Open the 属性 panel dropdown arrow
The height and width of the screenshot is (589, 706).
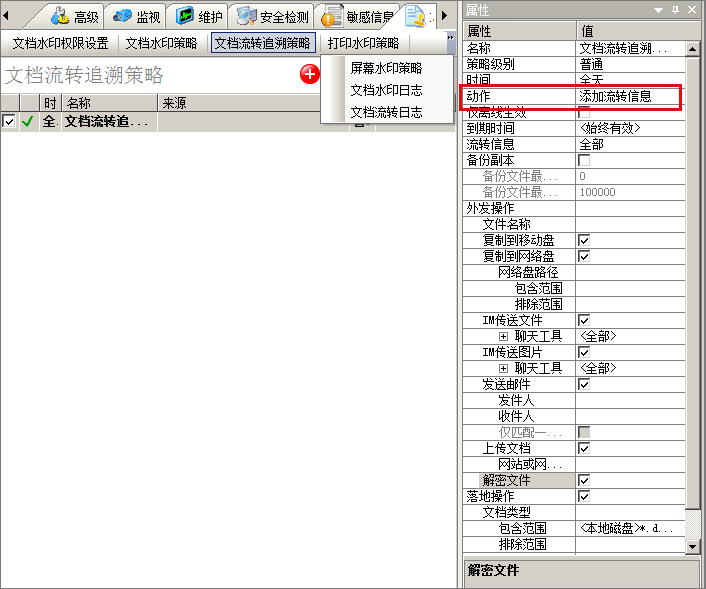coord(658,9)
